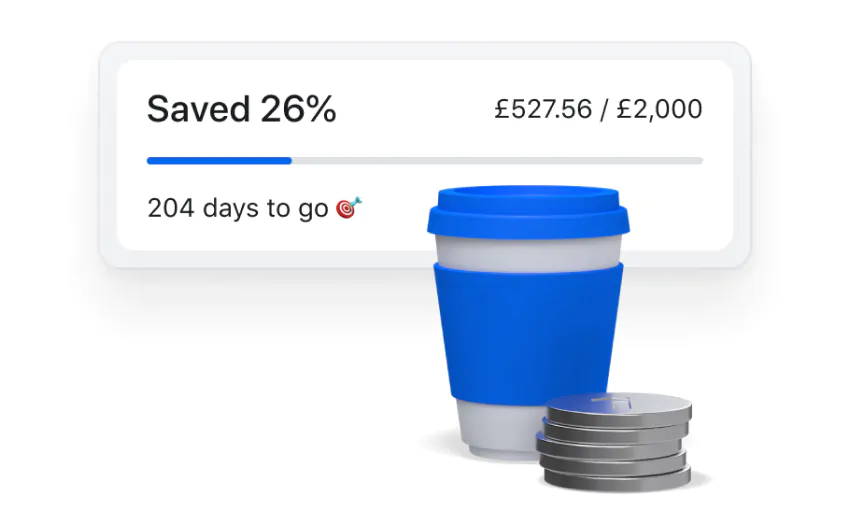Click the "Saved 26%" heading
This screenshot has height=527, width=850.
pos(241,109)
